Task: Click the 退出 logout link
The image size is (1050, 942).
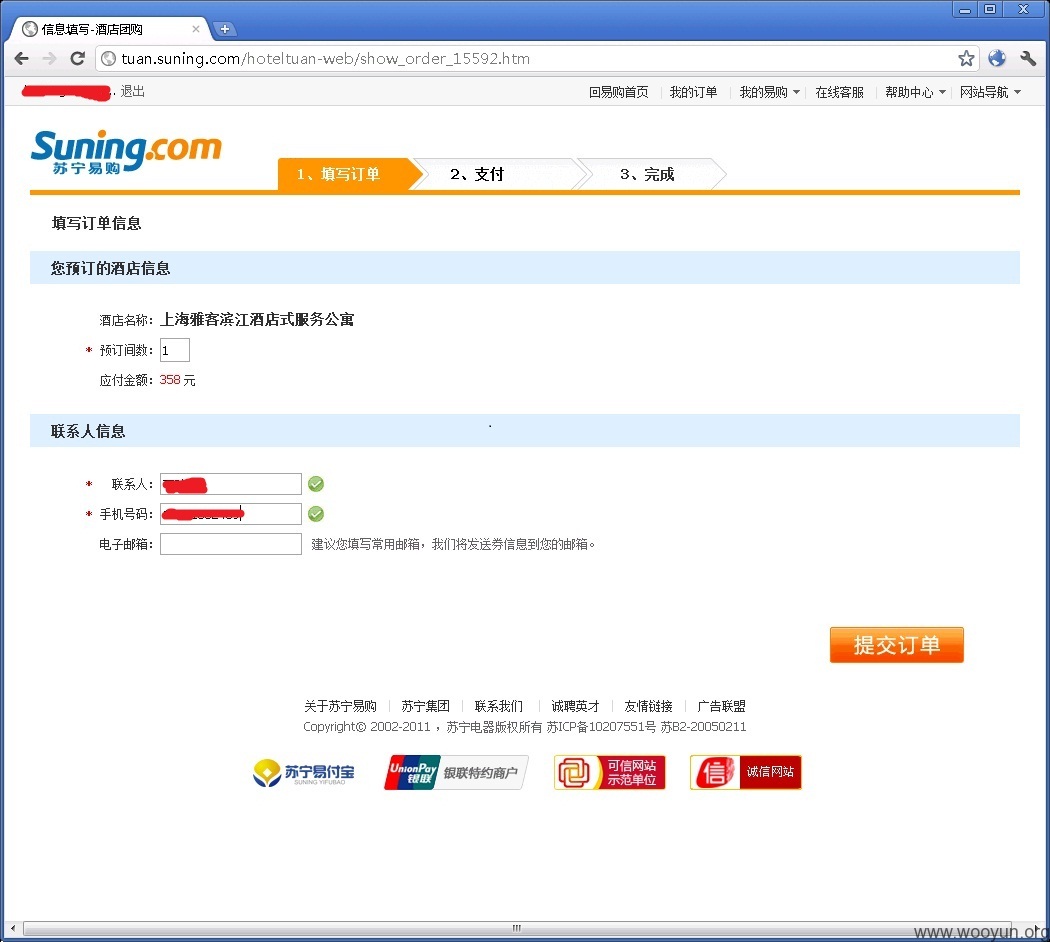Action: point(133,92)
